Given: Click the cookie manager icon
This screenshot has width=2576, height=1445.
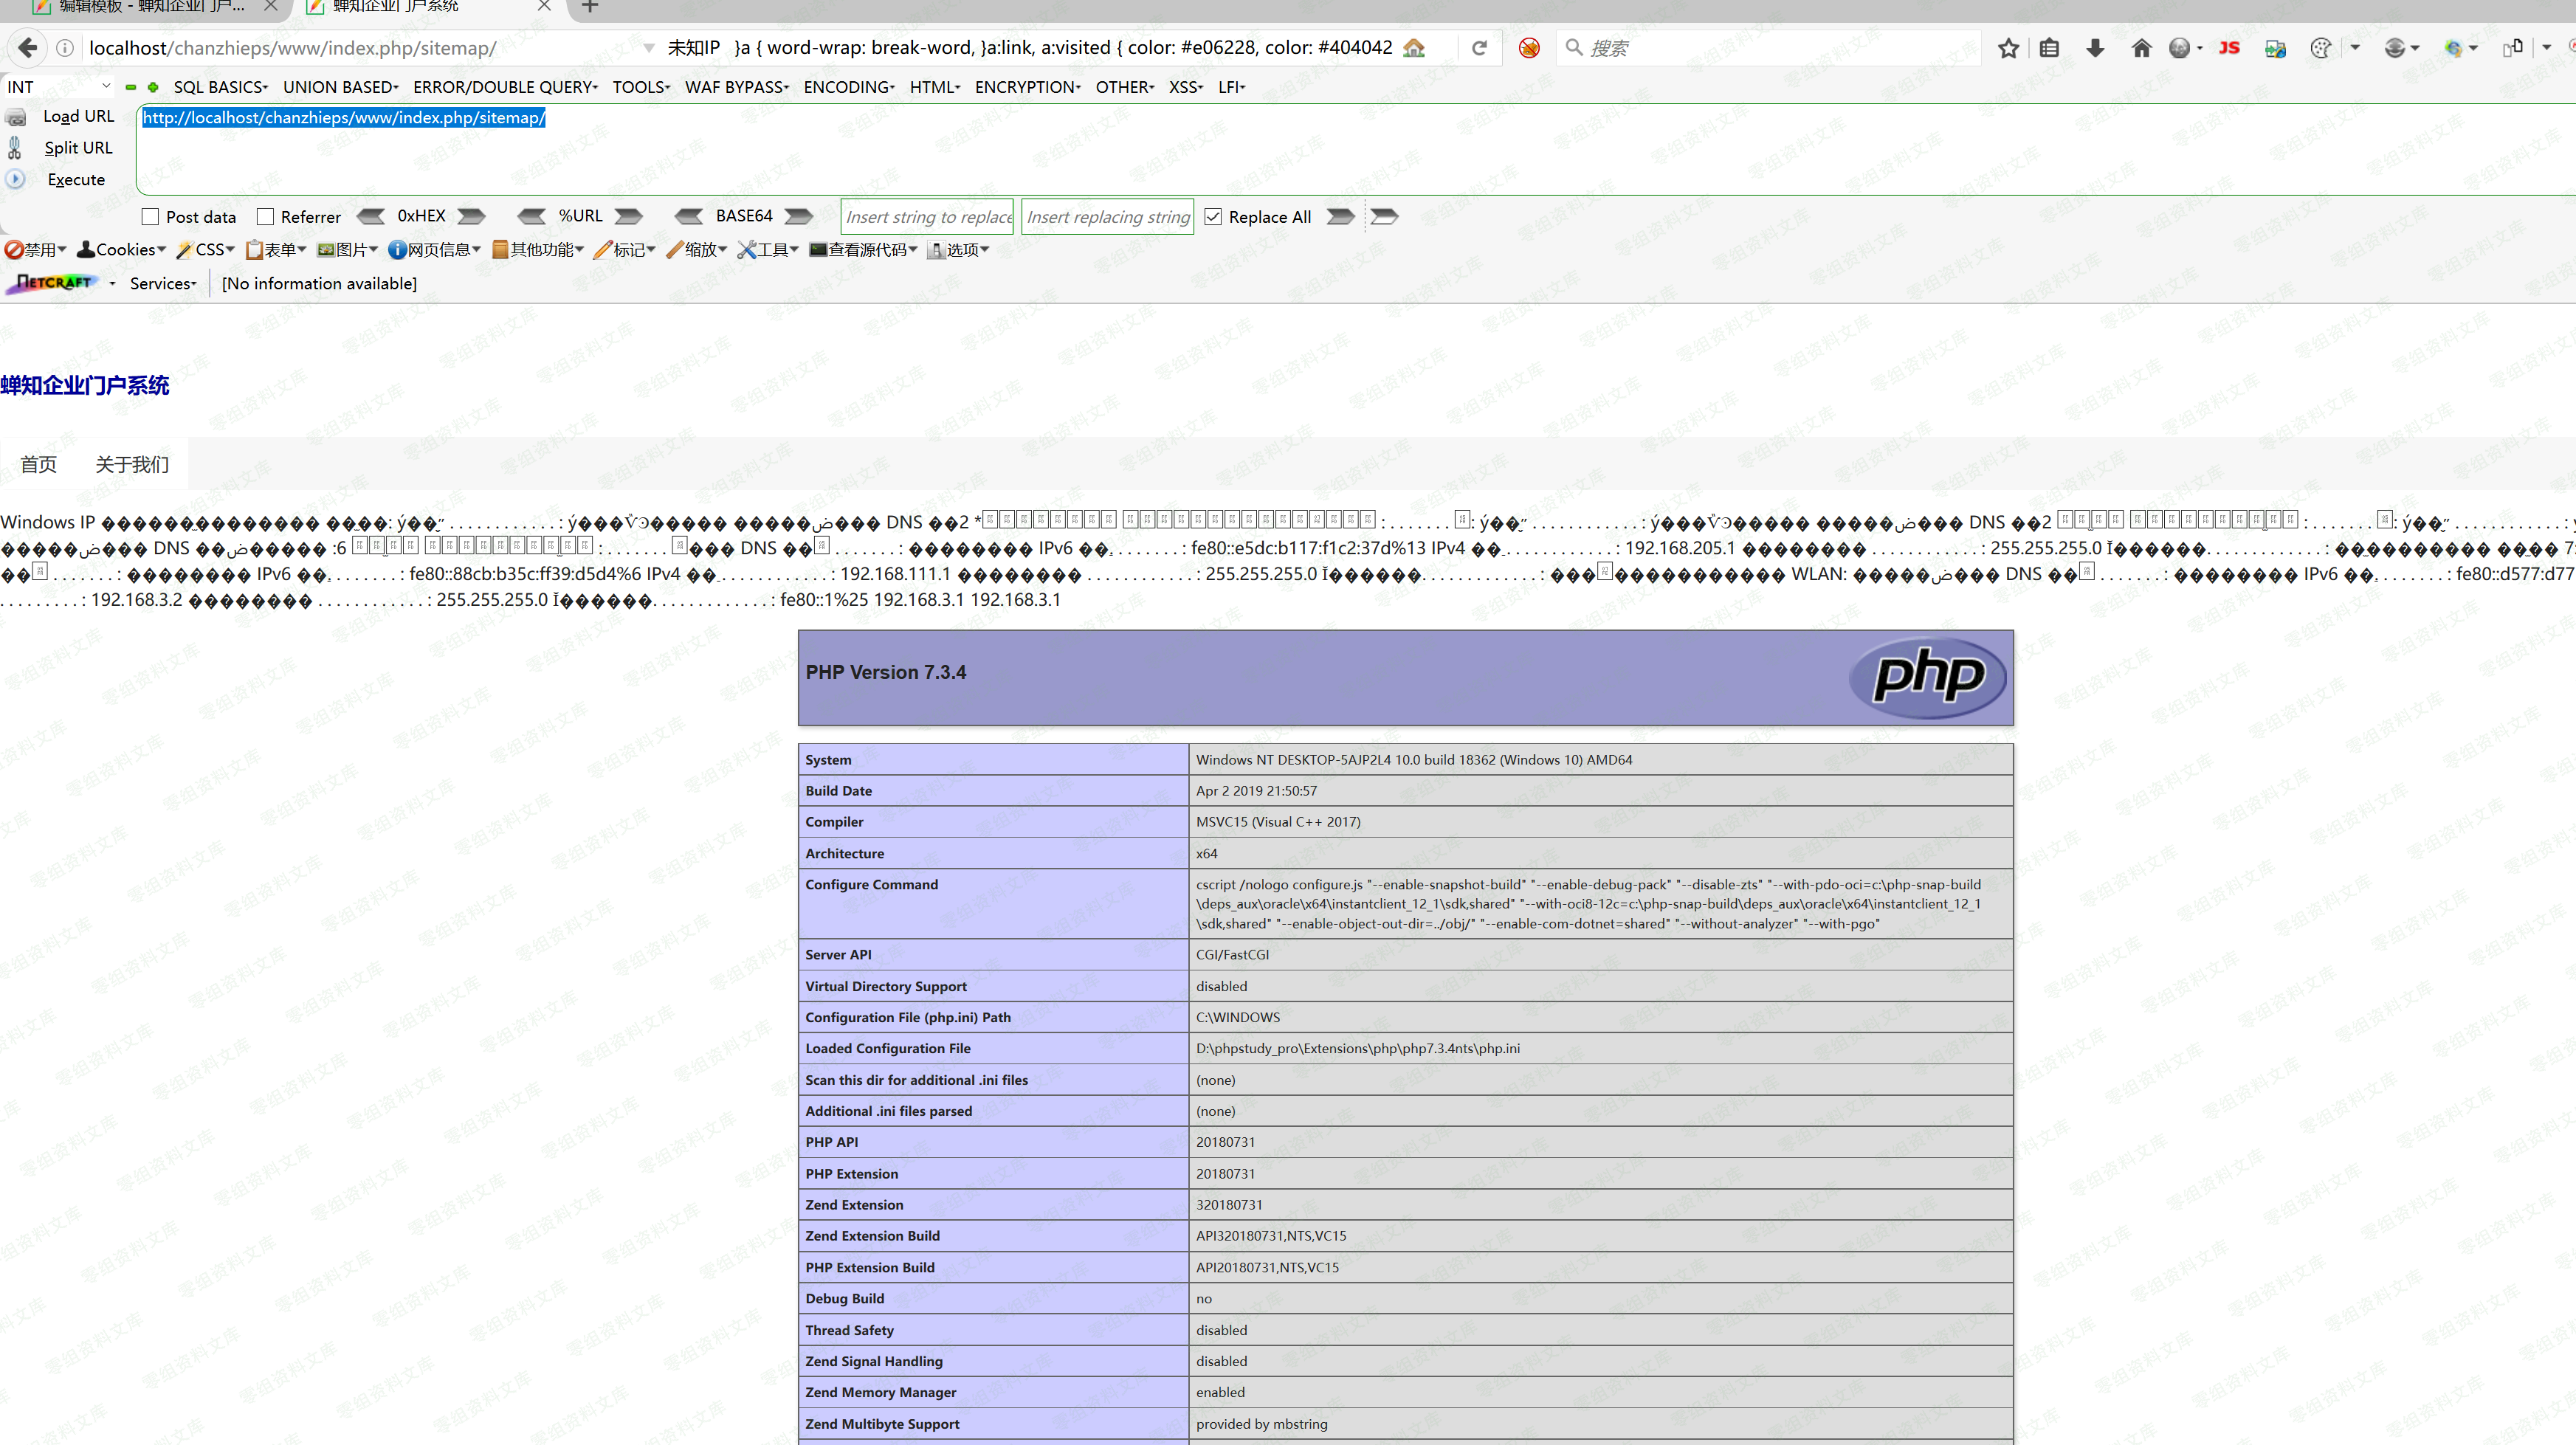Looking at the screenshot, I should pos(2321,48).
